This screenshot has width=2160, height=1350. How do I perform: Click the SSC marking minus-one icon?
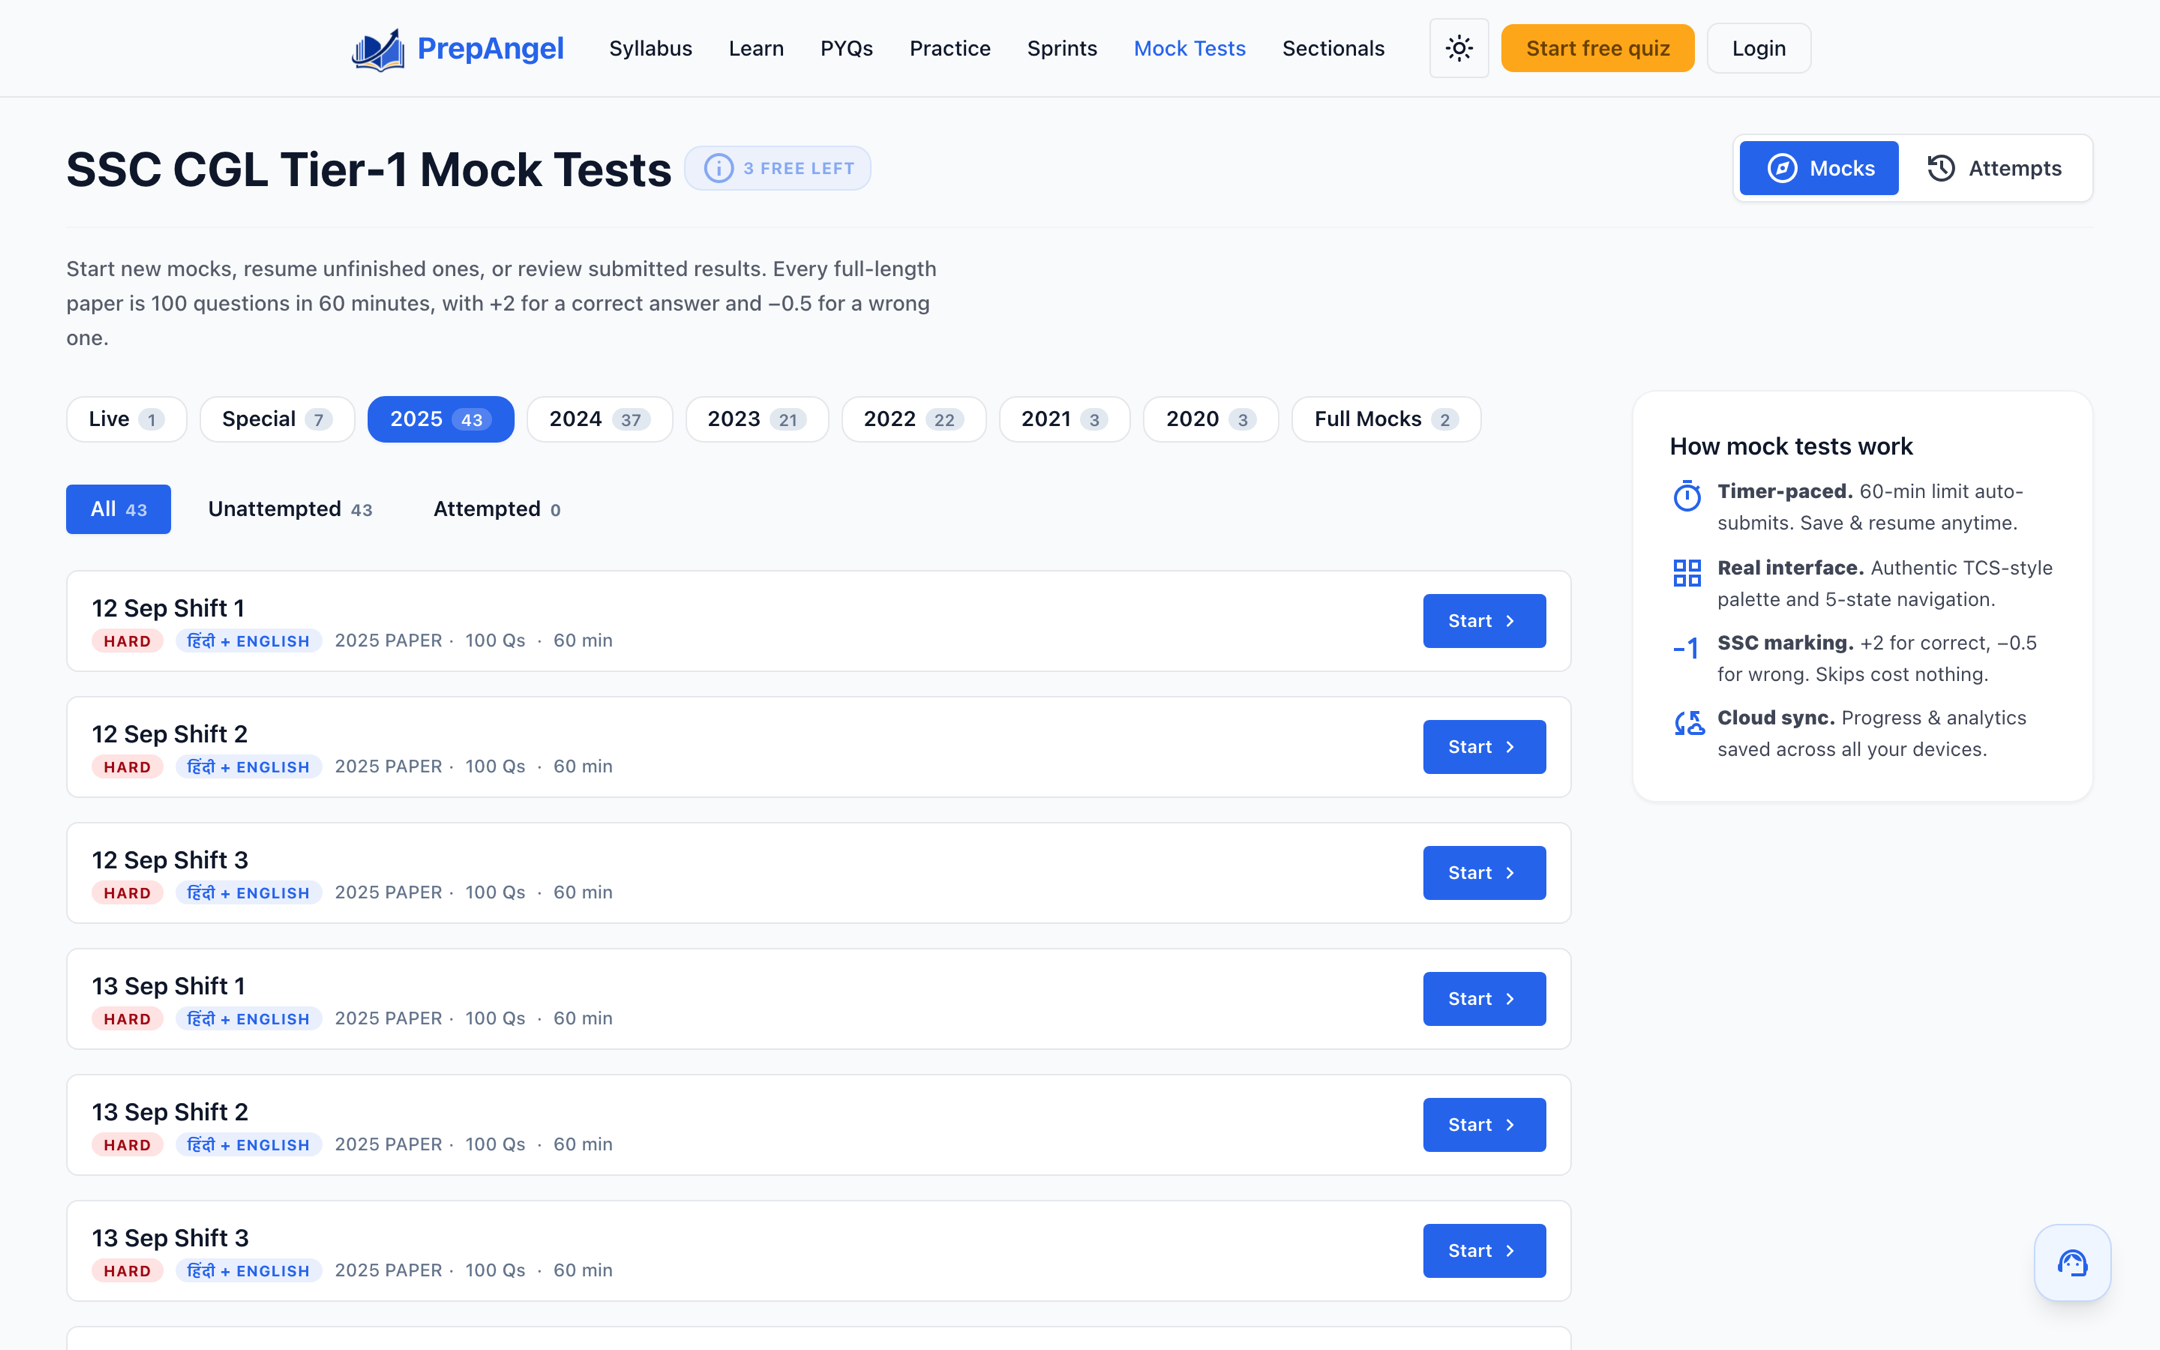pyautogui.click(x=1687, y=648)
